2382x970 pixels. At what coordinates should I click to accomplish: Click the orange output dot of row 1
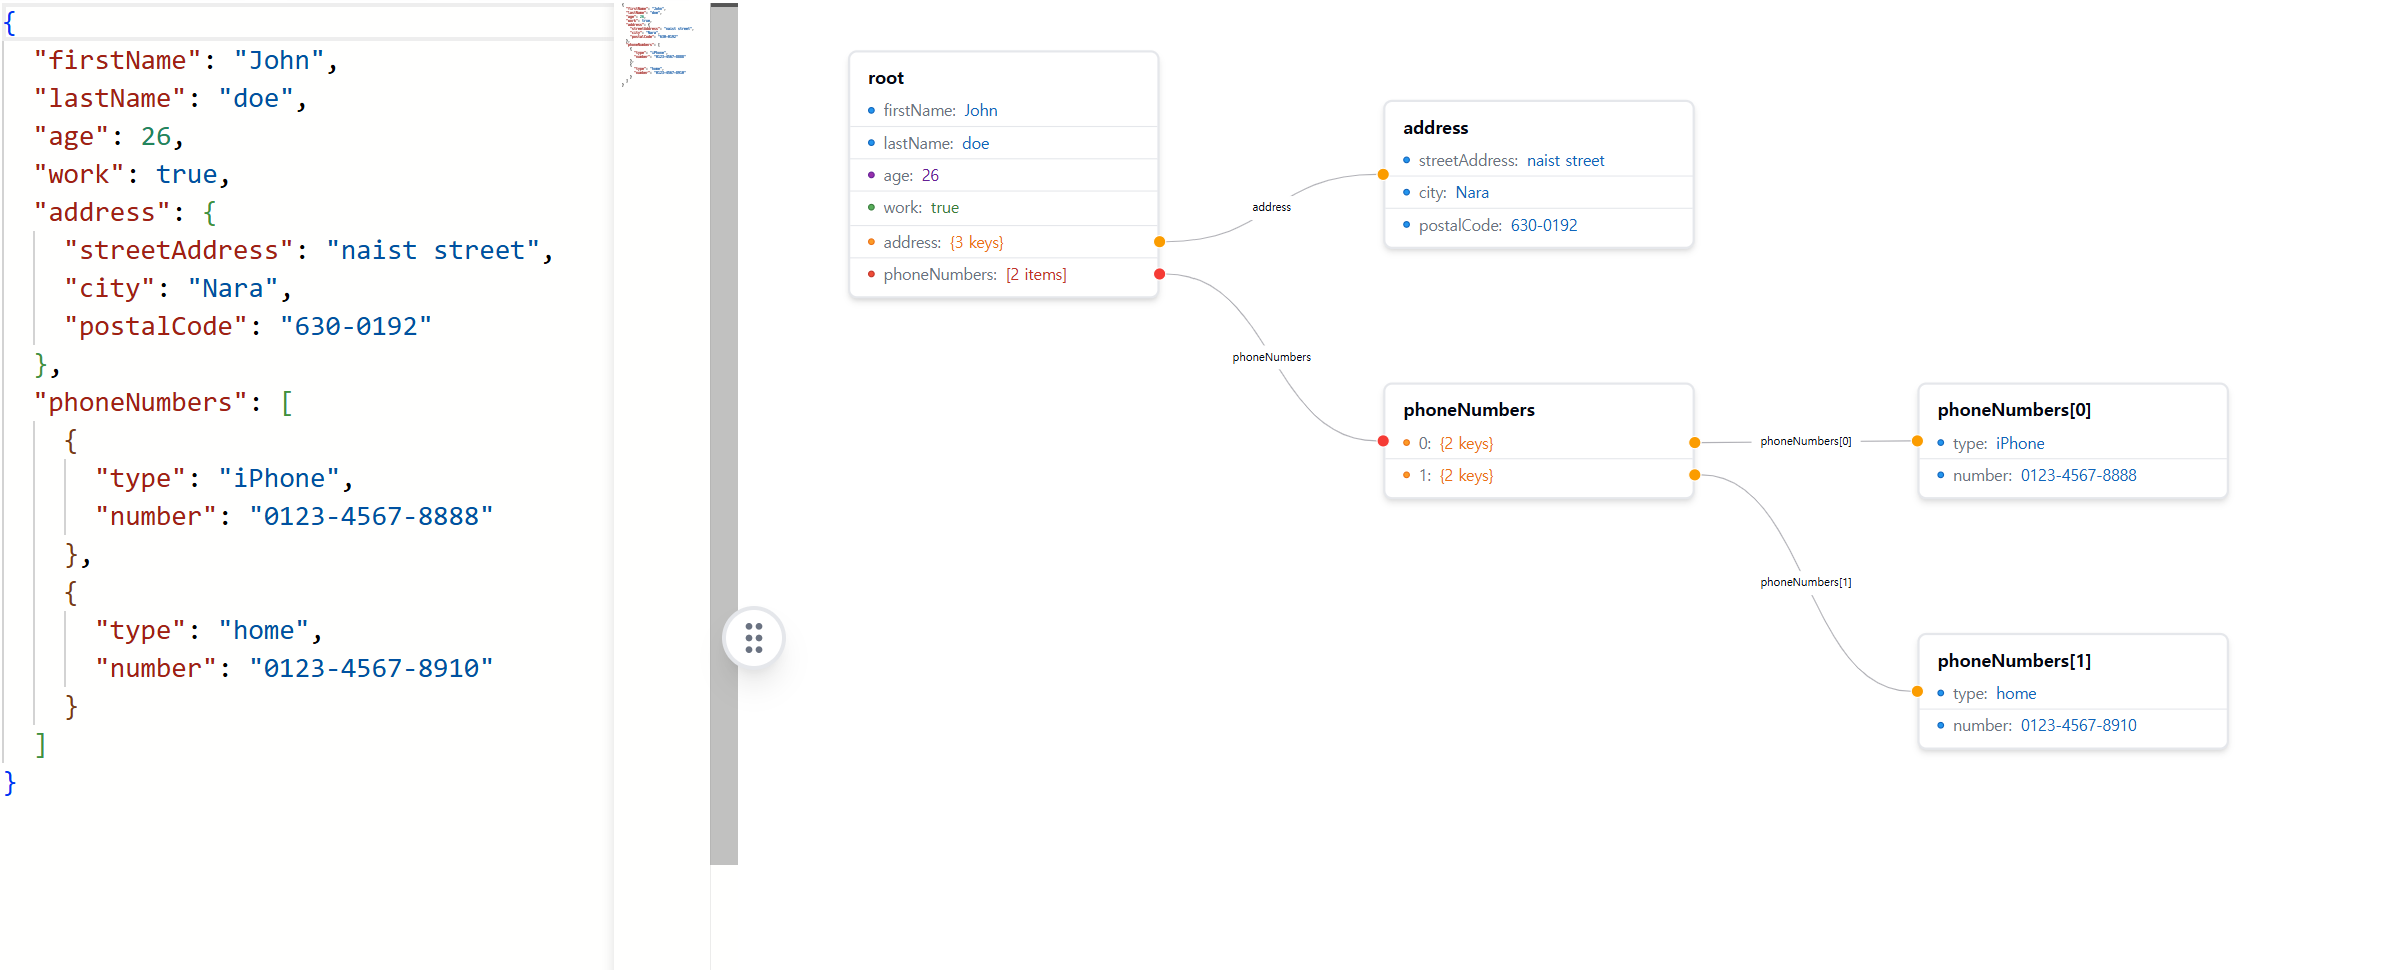(1694, 475)
